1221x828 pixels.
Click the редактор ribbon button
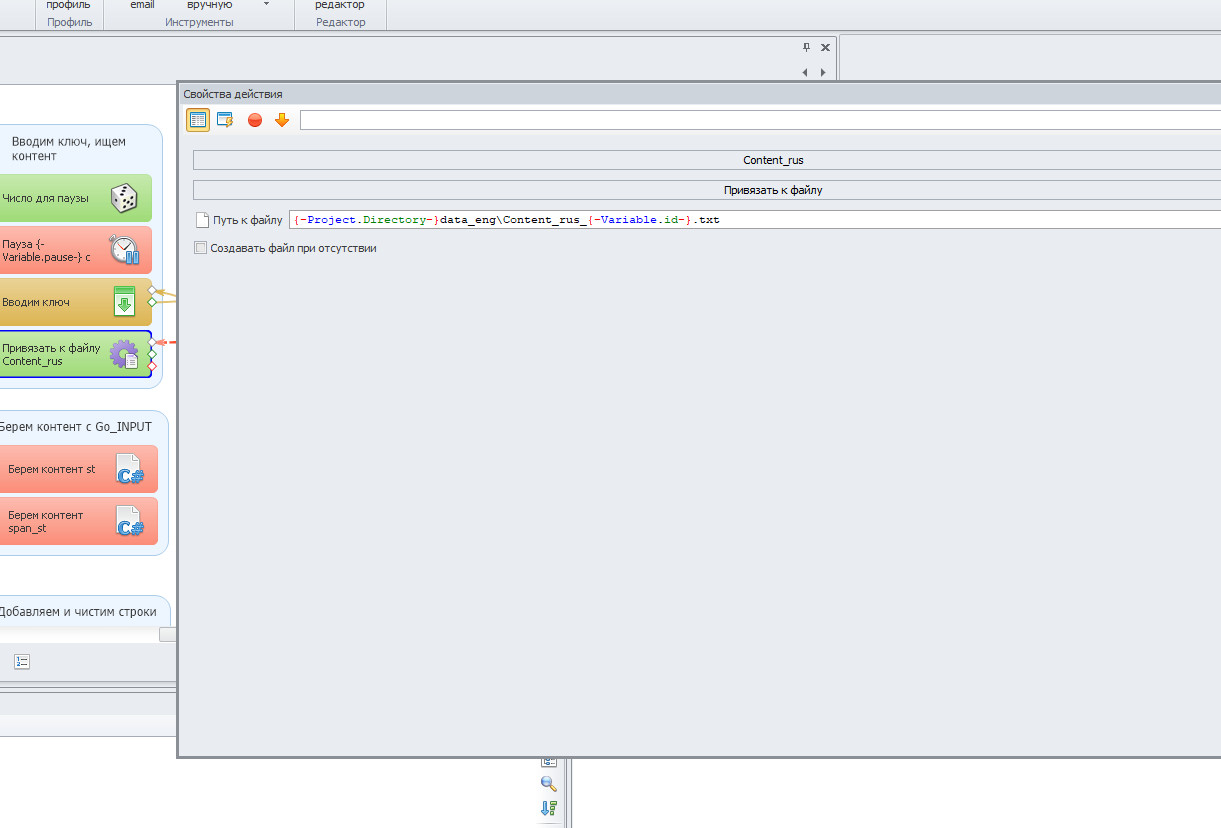[x=340, y=5]
